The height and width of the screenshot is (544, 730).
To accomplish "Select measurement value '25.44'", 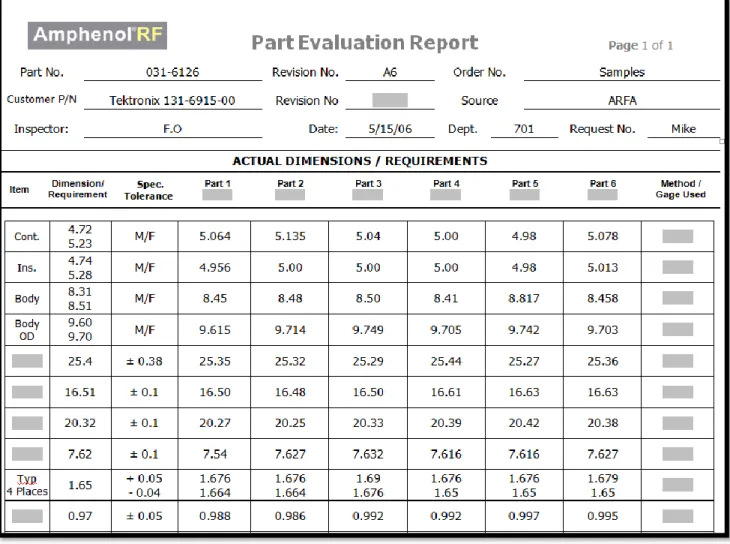I will tap(446, 361).
